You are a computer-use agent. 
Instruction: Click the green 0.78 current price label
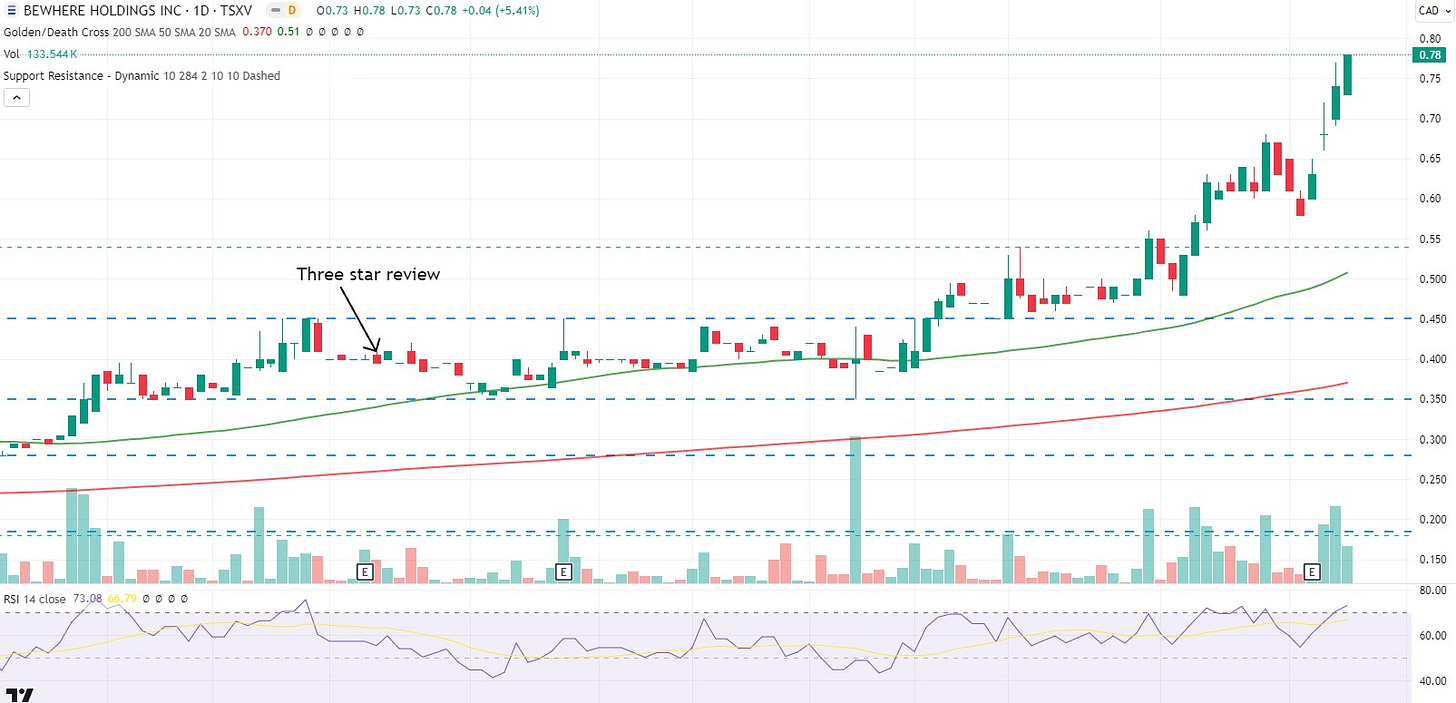click(x=1429, y=55)
